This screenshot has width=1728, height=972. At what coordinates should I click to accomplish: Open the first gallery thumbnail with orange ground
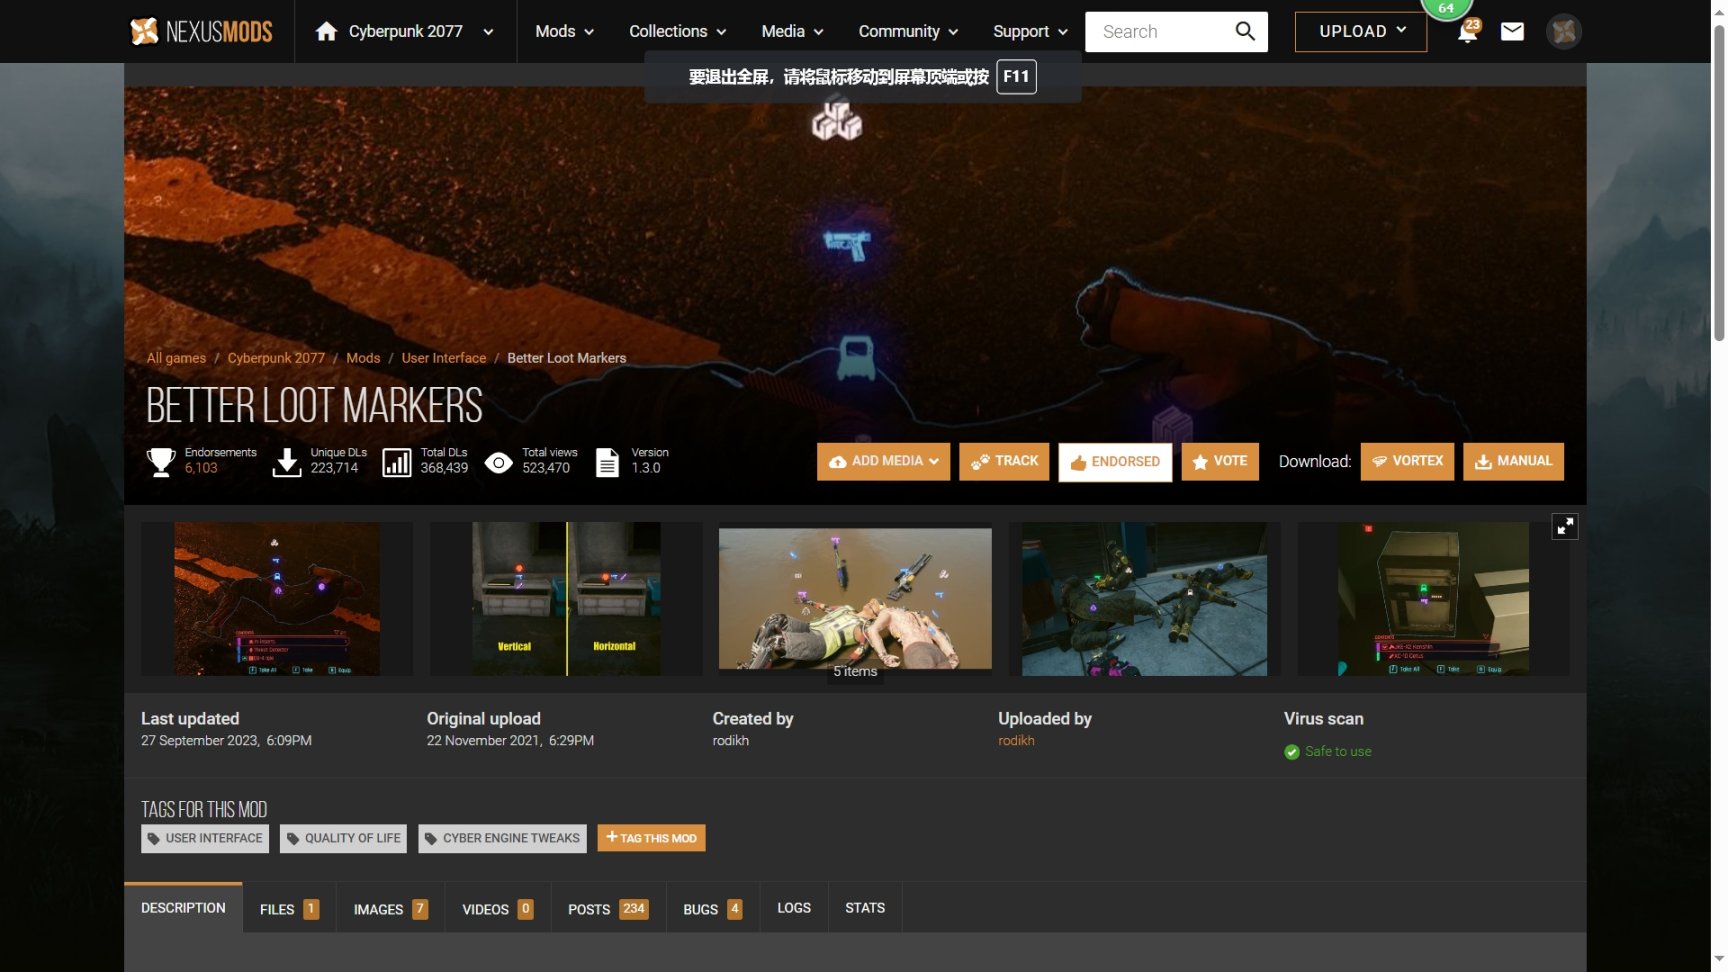coord(277,599)
